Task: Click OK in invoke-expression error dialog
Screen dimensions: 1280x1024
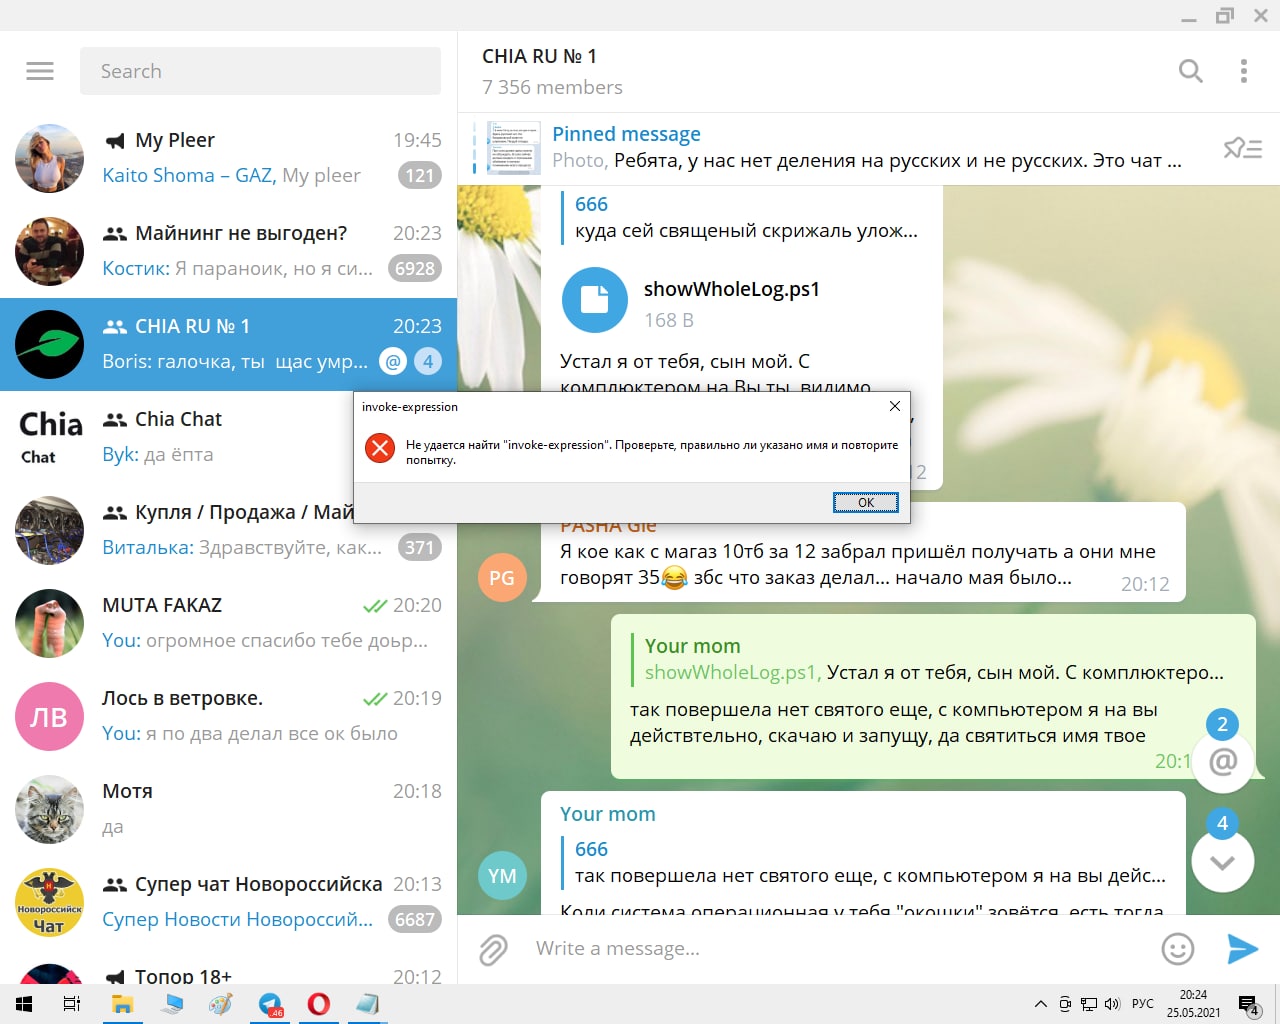Action: [866, 502]
